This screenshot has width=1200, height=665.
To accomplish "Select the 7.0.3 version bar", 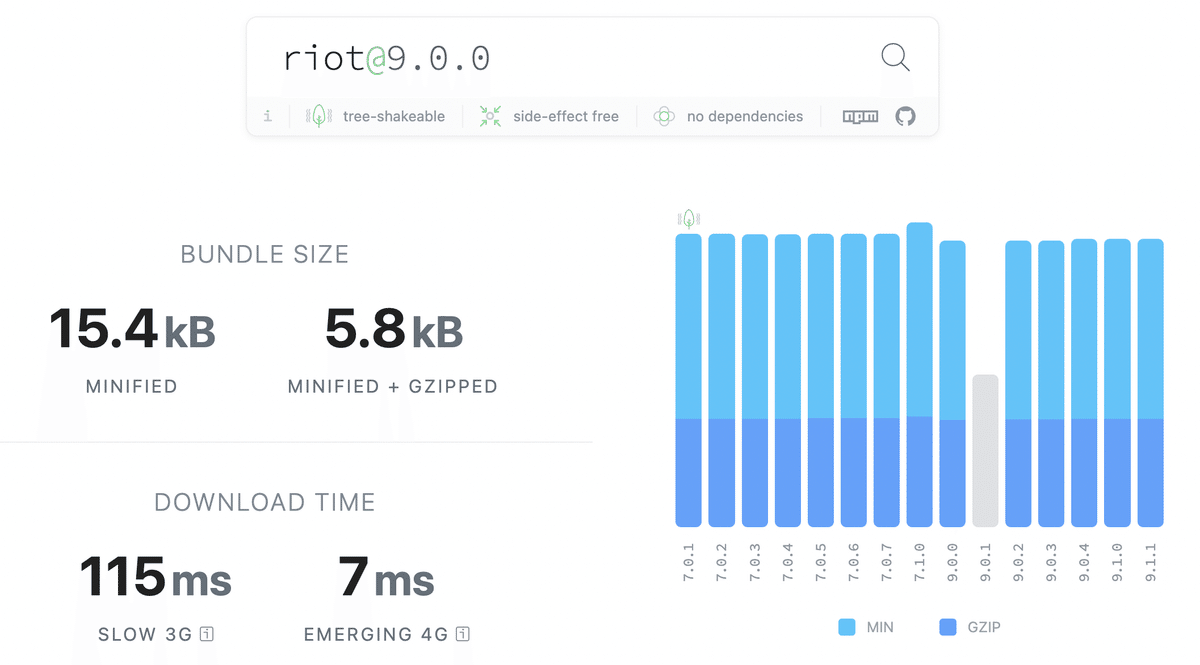I will pyautogui.click(x=755, y=380).
